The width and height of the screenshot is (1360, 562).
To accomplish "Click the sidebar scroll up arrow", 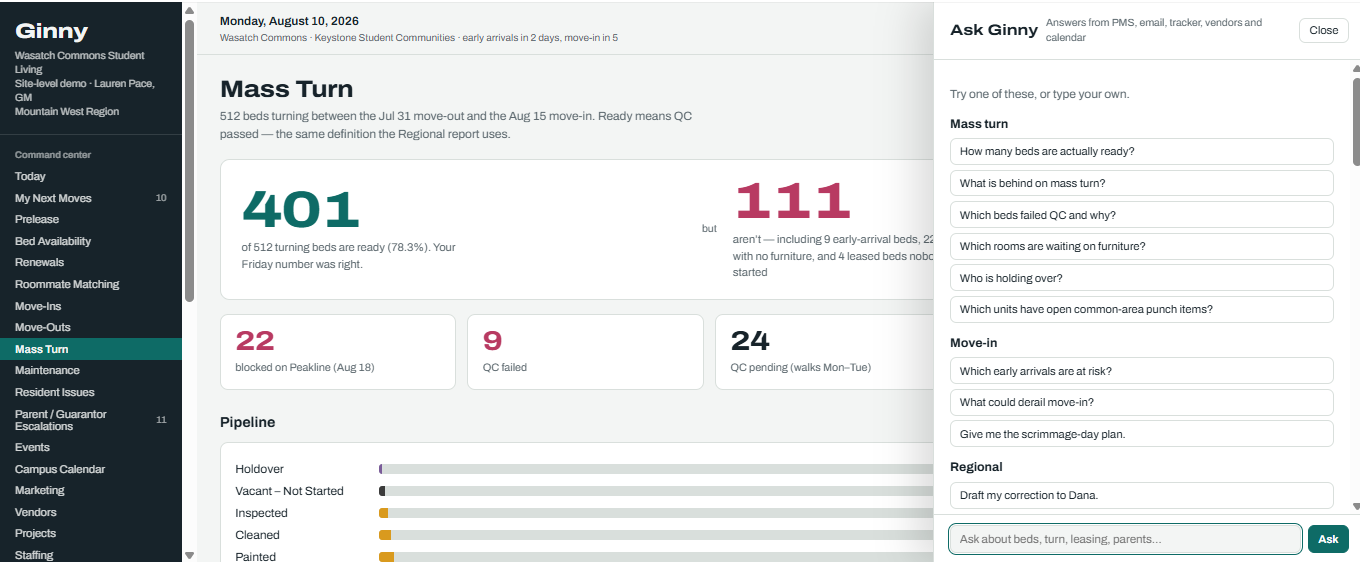I will [x=189, y=11].
